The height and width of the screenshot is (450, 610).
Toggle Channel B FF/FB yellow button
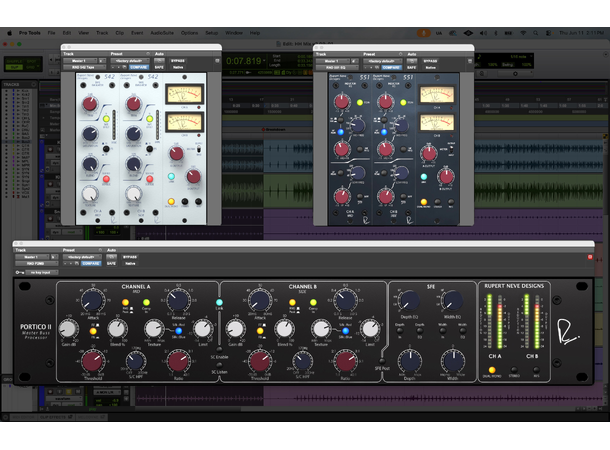tap(260, 331)
